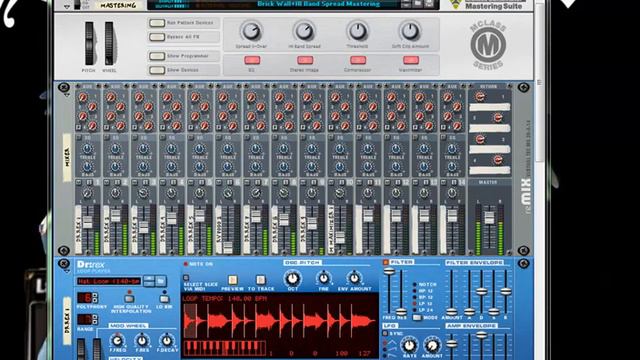The height and width of the screenshot is (360, 640).
Task: Toggle the red Maximizer button
Action: click(411, 60)
